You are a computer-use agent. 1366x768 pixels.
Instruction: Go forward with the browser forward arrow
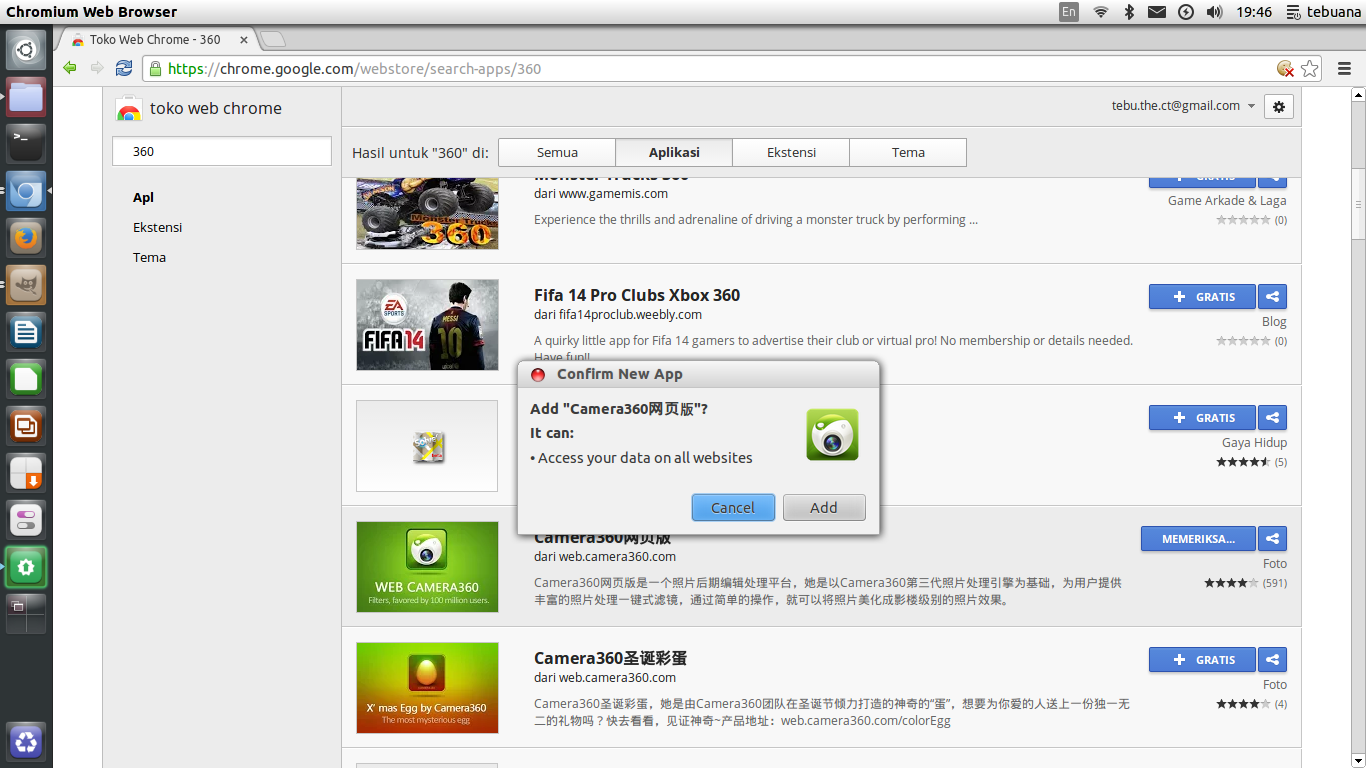97,68
